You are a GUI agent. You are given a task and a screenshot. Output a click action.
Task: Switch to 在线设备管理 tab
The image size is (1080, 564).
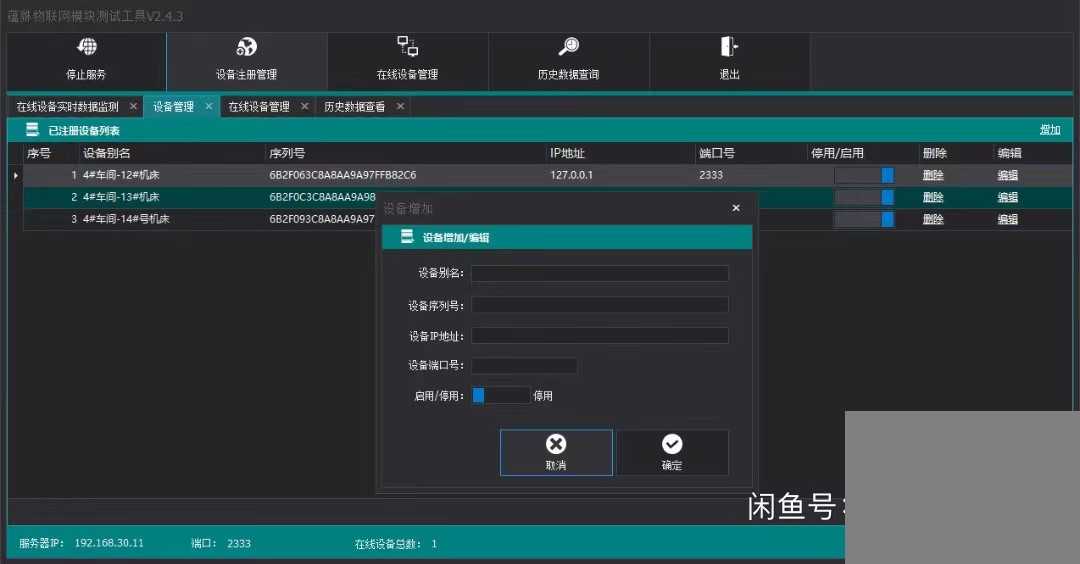point(259,107)
